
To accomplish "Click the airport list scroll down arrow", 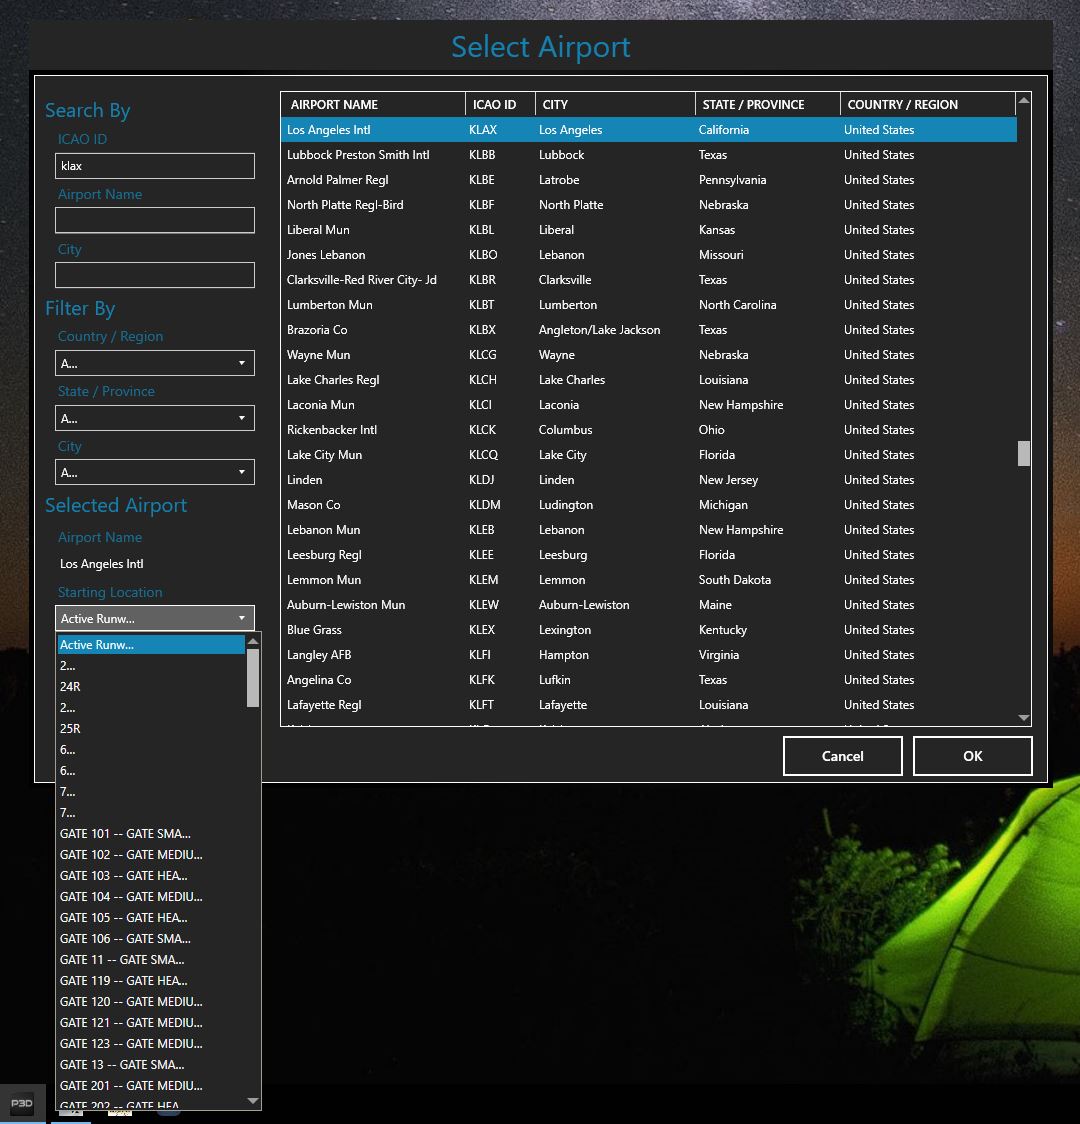I will (x=1024, y=718).
